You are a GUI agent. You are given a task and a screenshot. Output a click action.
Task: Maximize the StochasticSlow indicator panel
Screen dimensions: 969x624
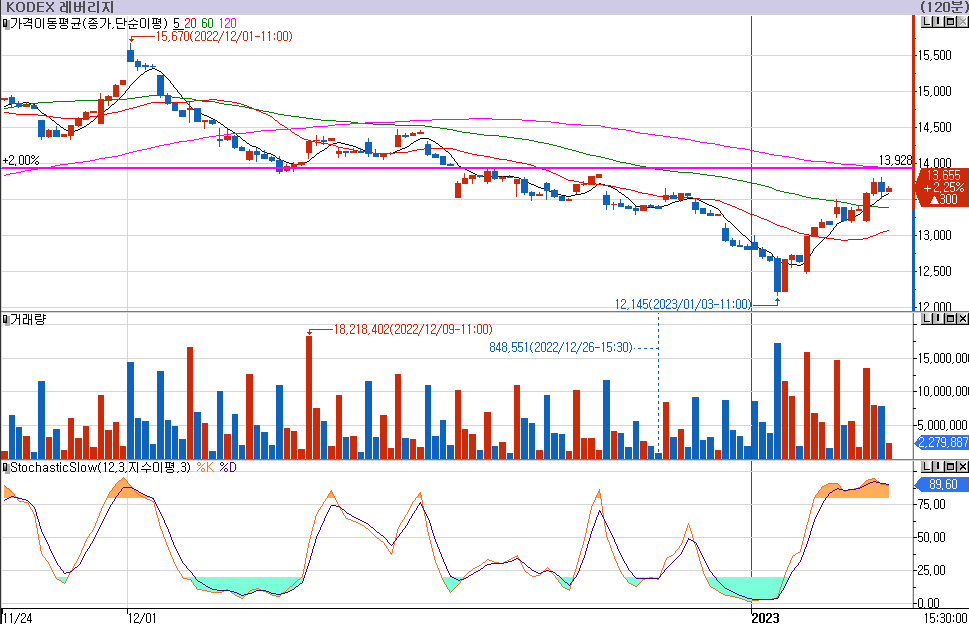(x=950, y=466)
